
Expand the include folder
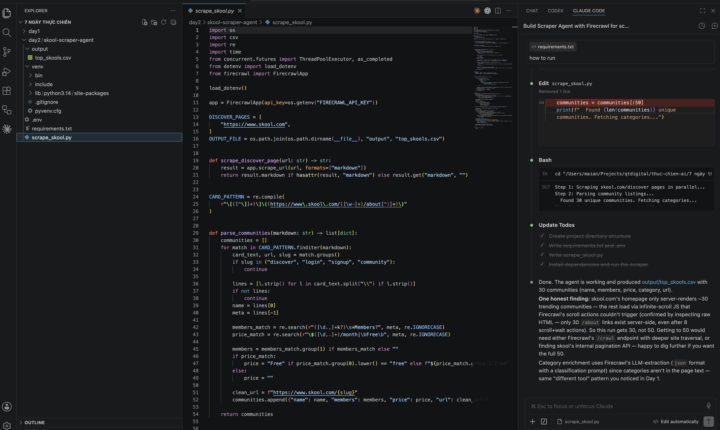pos(44,84)
